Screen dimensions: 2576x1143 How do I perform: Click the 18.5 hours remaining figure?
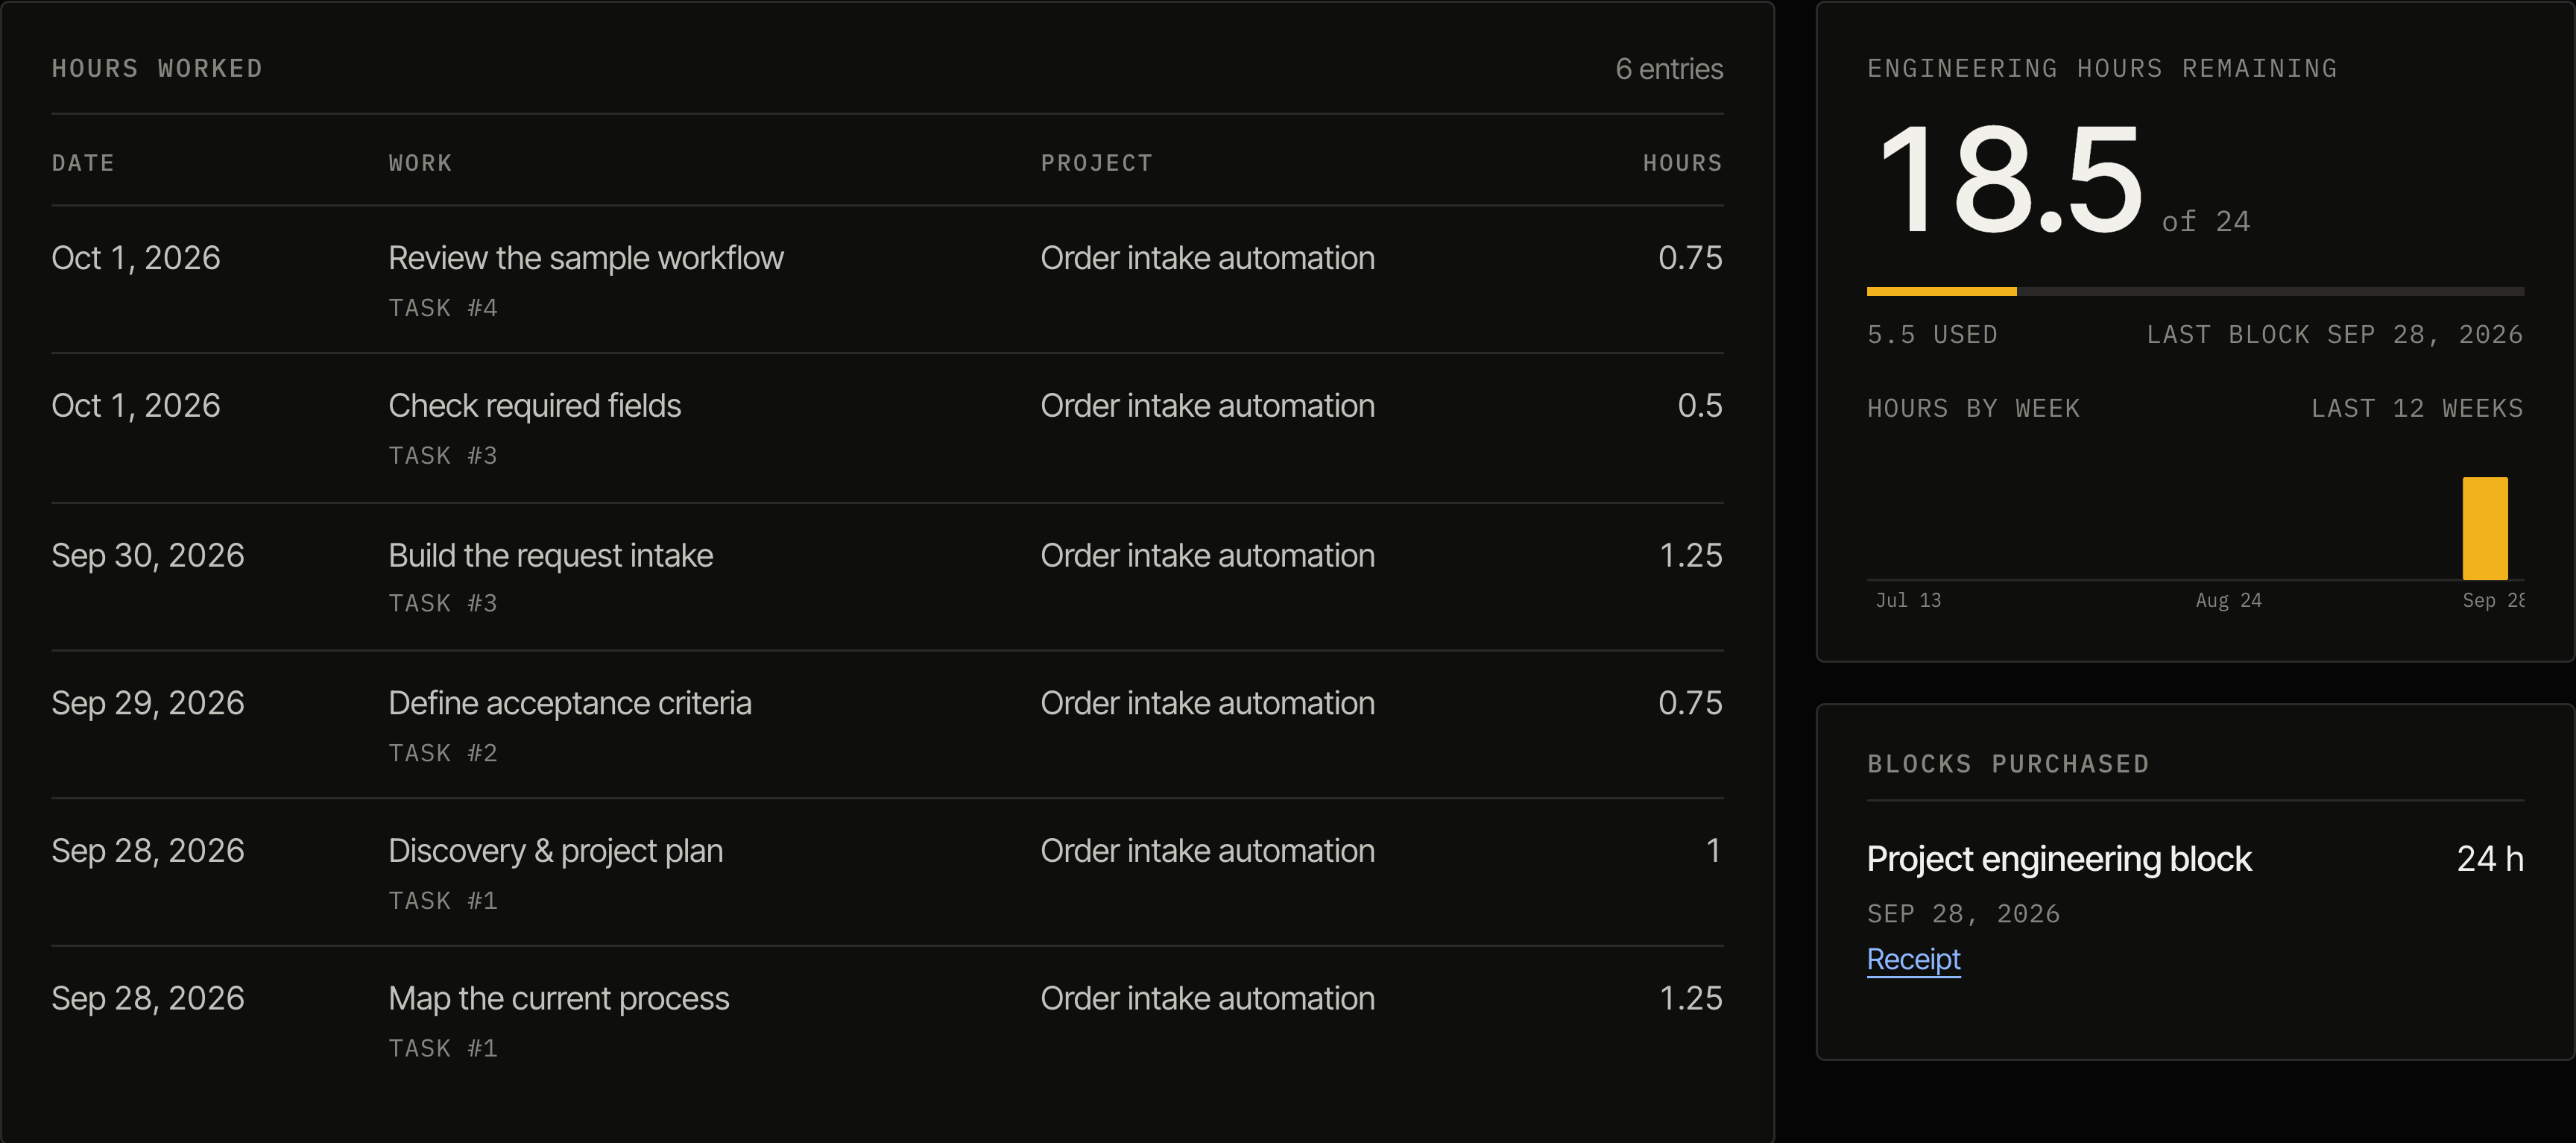(2010, 180)
